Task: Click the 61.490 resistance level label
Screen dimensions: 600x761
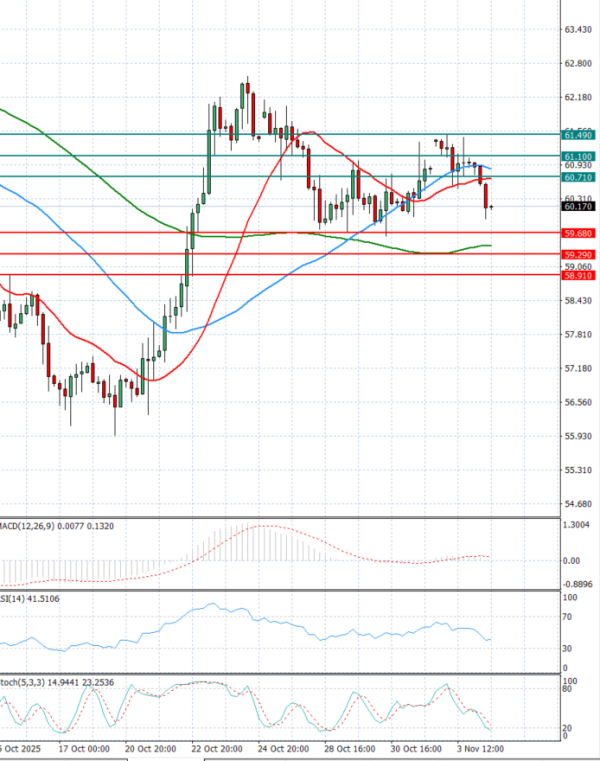Action: 579,134
